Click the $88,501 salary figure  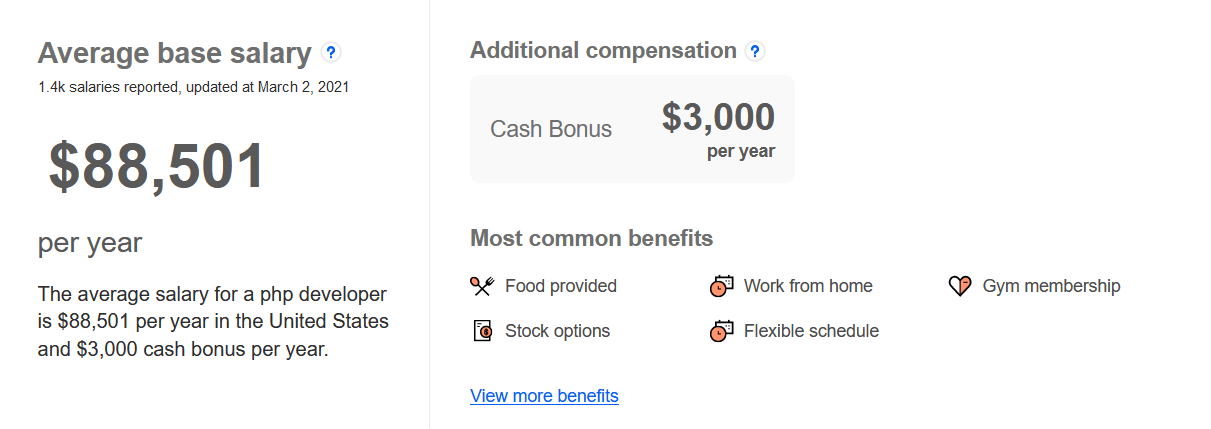point(157,166)
